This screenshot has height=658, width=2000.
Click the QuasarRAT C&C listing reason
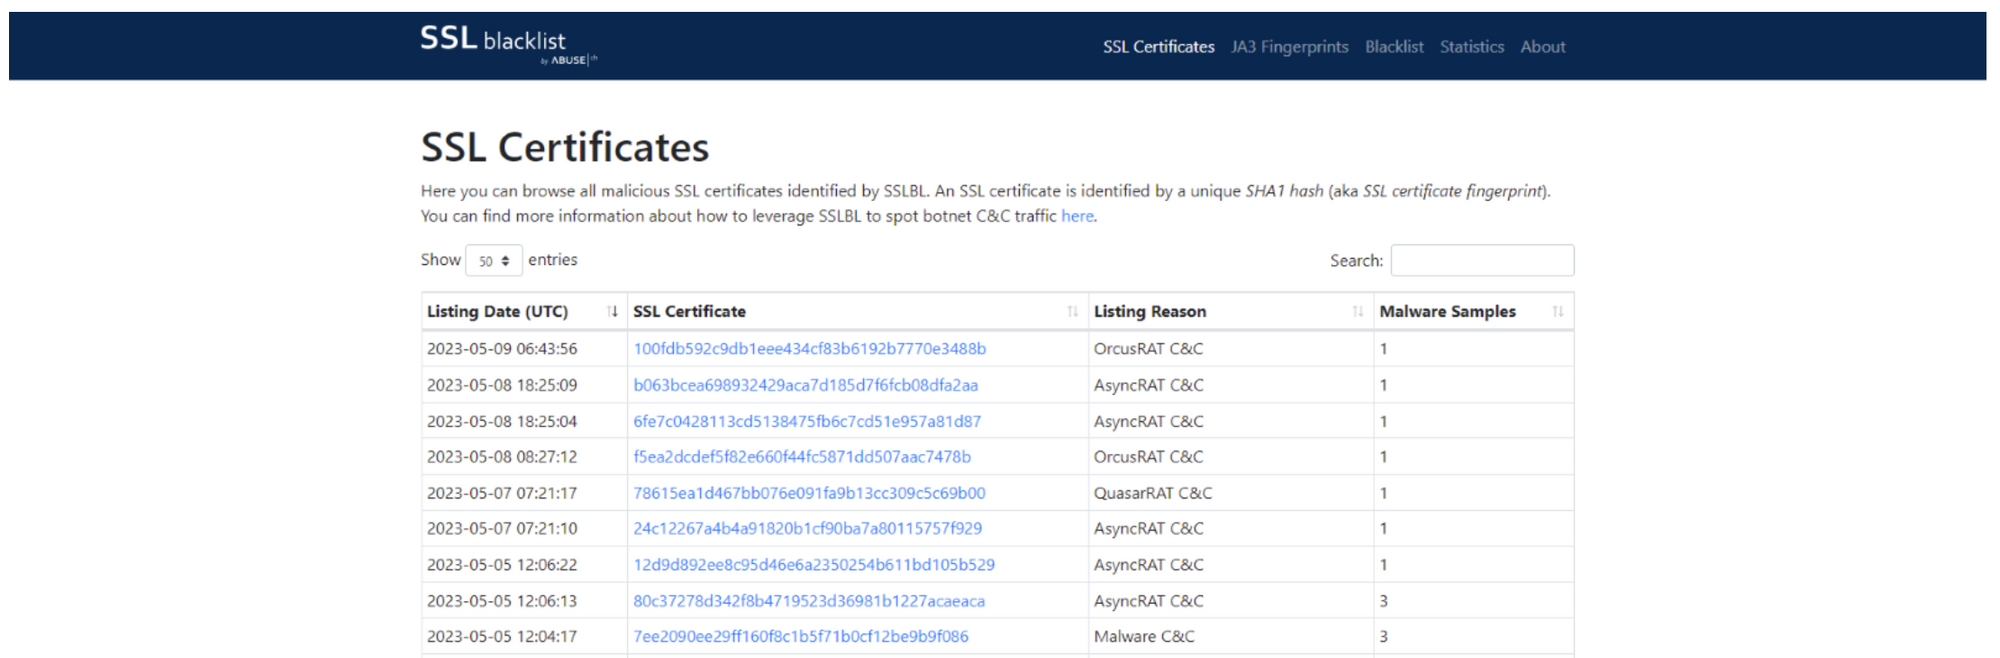click(x=1153, y=493)
